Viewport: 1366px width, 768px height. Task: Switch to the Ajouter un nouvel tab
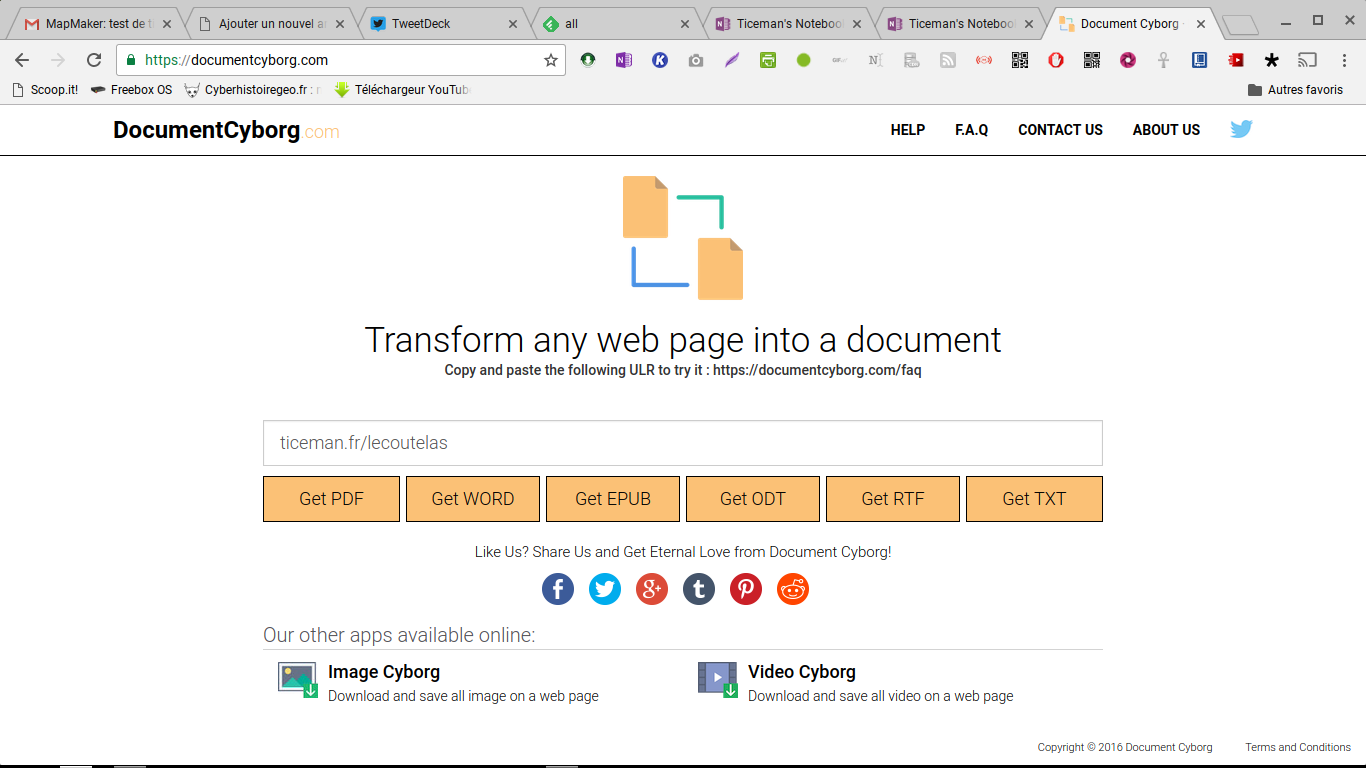272,23
